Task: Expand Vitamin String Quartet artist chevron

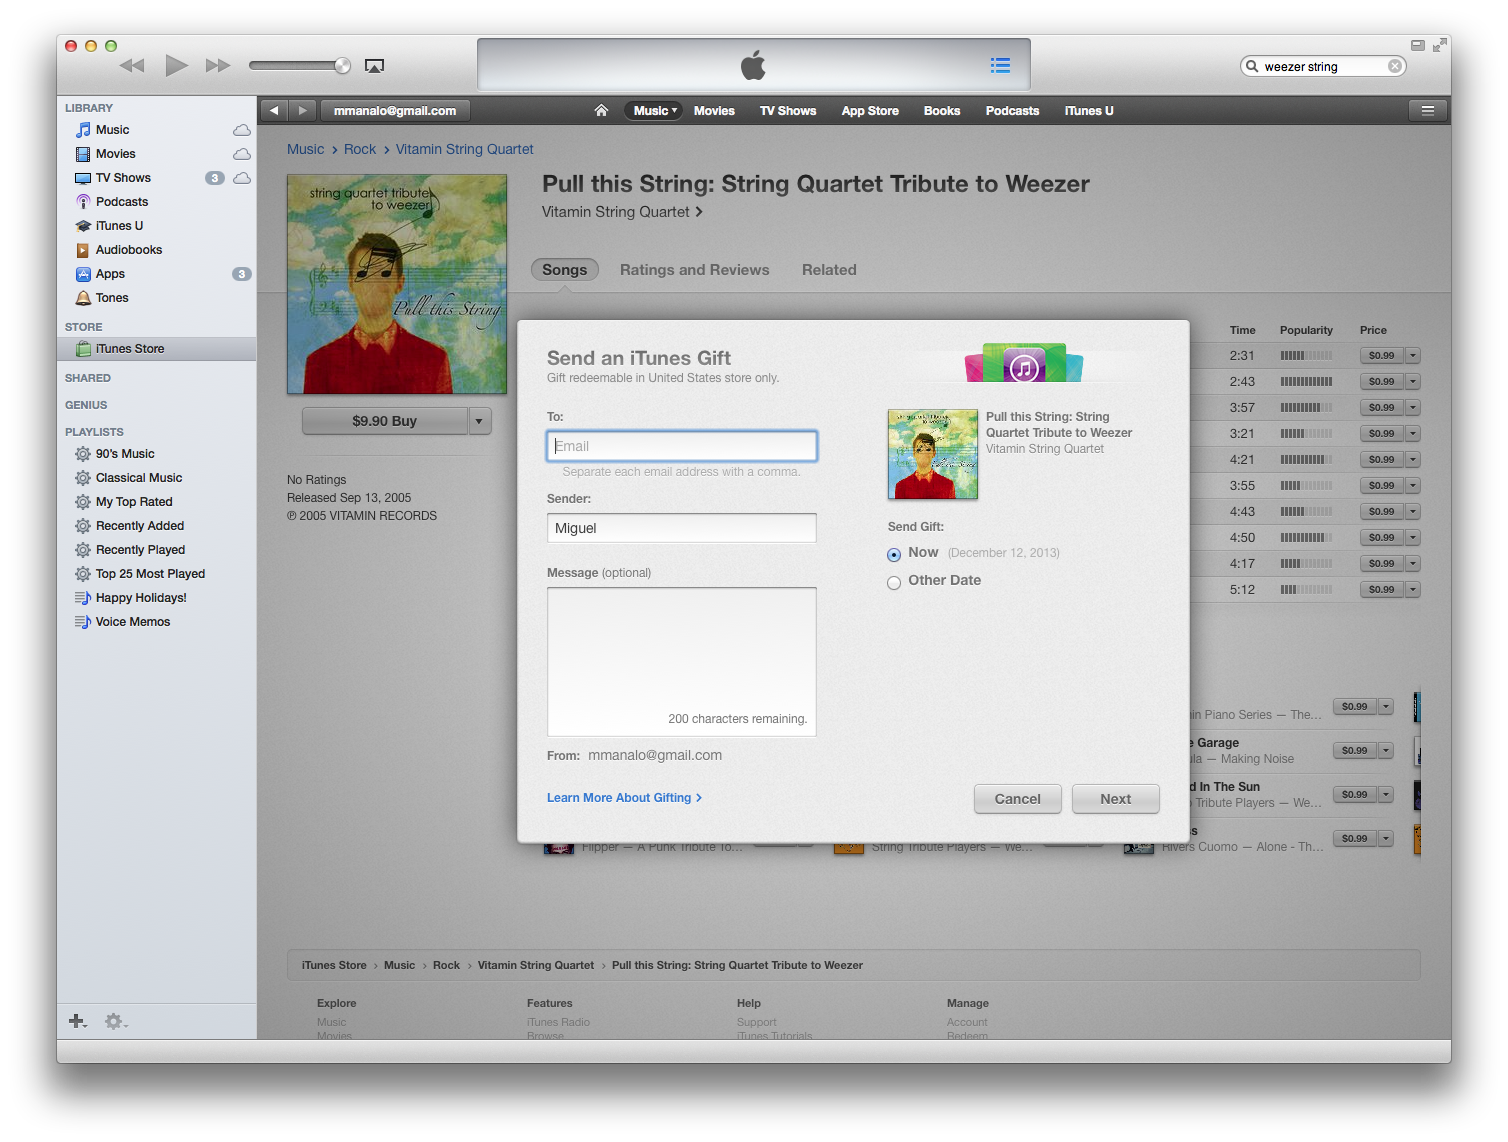Action: tap(699, 212)
